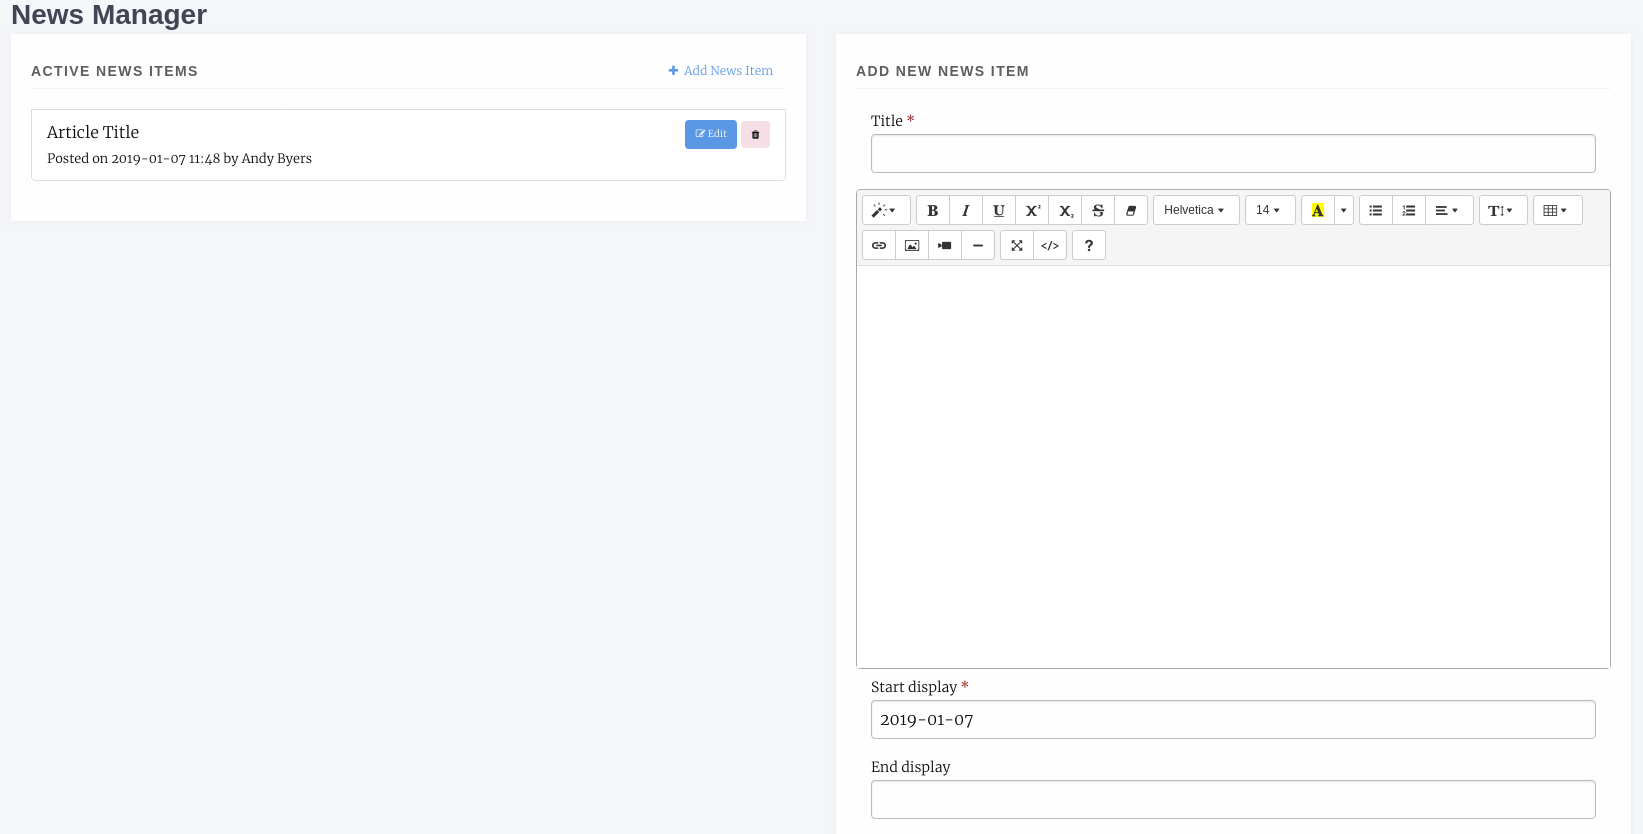Screen dimensions: 1643x834
Task: Toggle the fullscreen editor mode
Action: (1017, 245)
